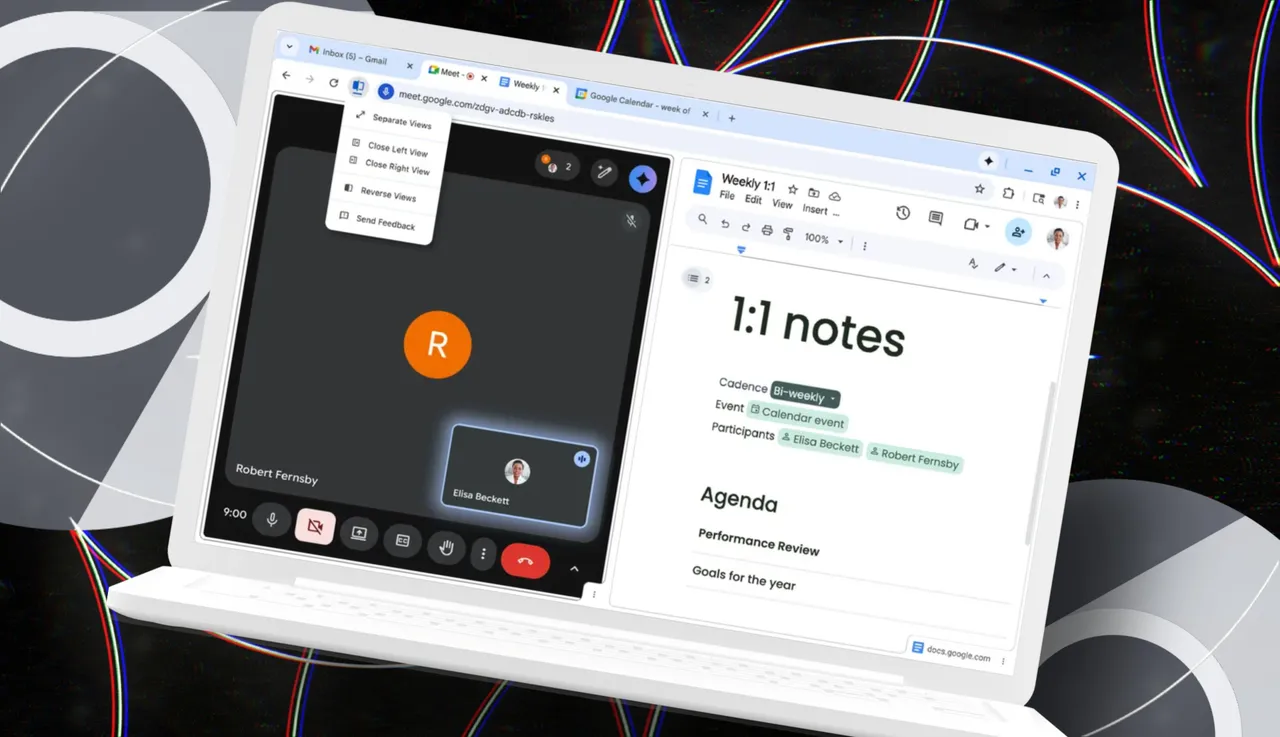Toggle closed captions in Meet
This screenshot has width=1280, height=737.
click(403, 540)
